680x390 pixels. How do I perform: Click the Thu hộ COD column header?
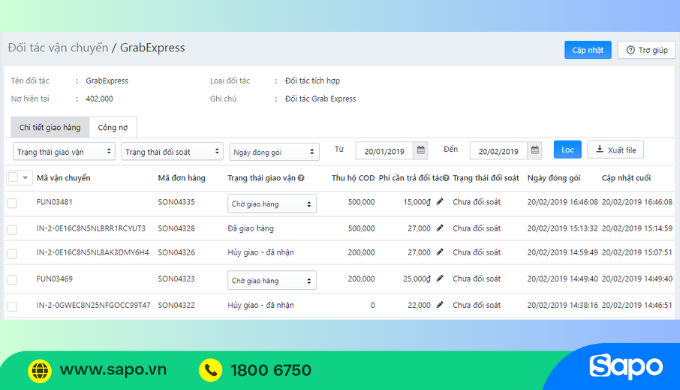(x=353, y=178)
